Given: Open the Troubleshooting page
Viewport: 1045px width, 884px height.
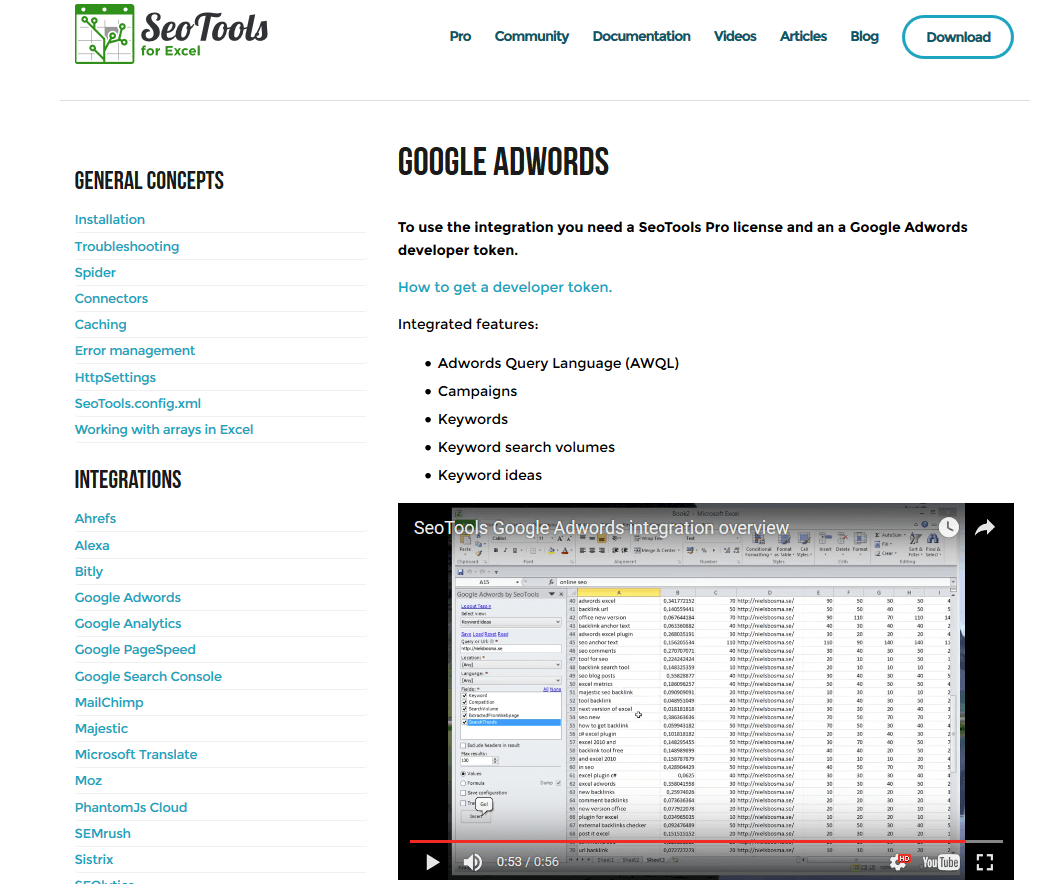Looking at the screenshot, I should 127,246.
